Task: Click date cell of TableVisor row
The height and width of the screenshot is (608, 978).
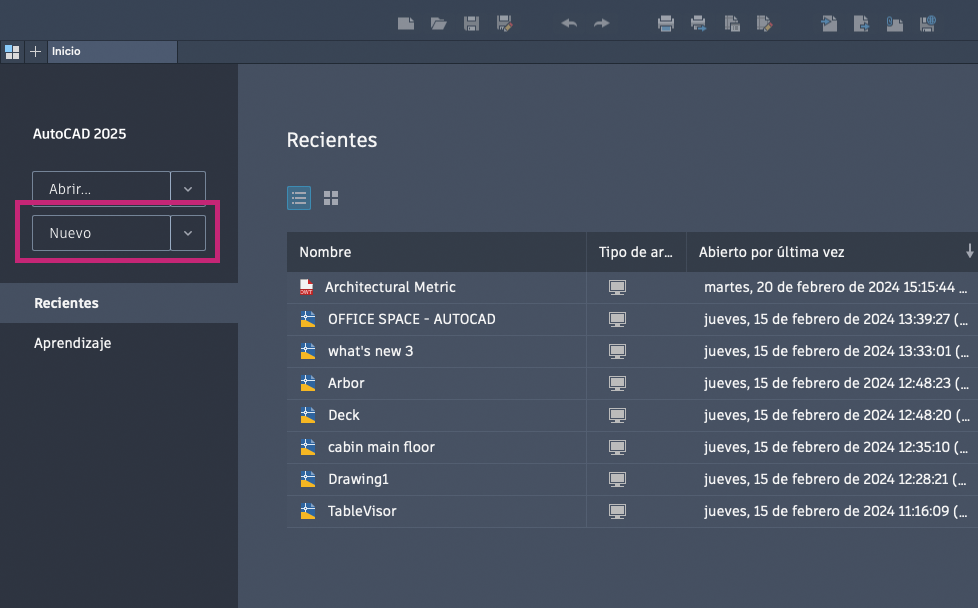Action: click(836, 511)
